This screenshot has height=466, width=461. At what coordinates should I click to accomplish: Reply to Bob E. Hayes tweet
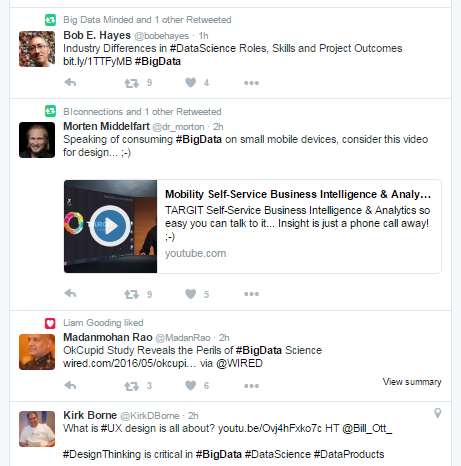[70, 82]
